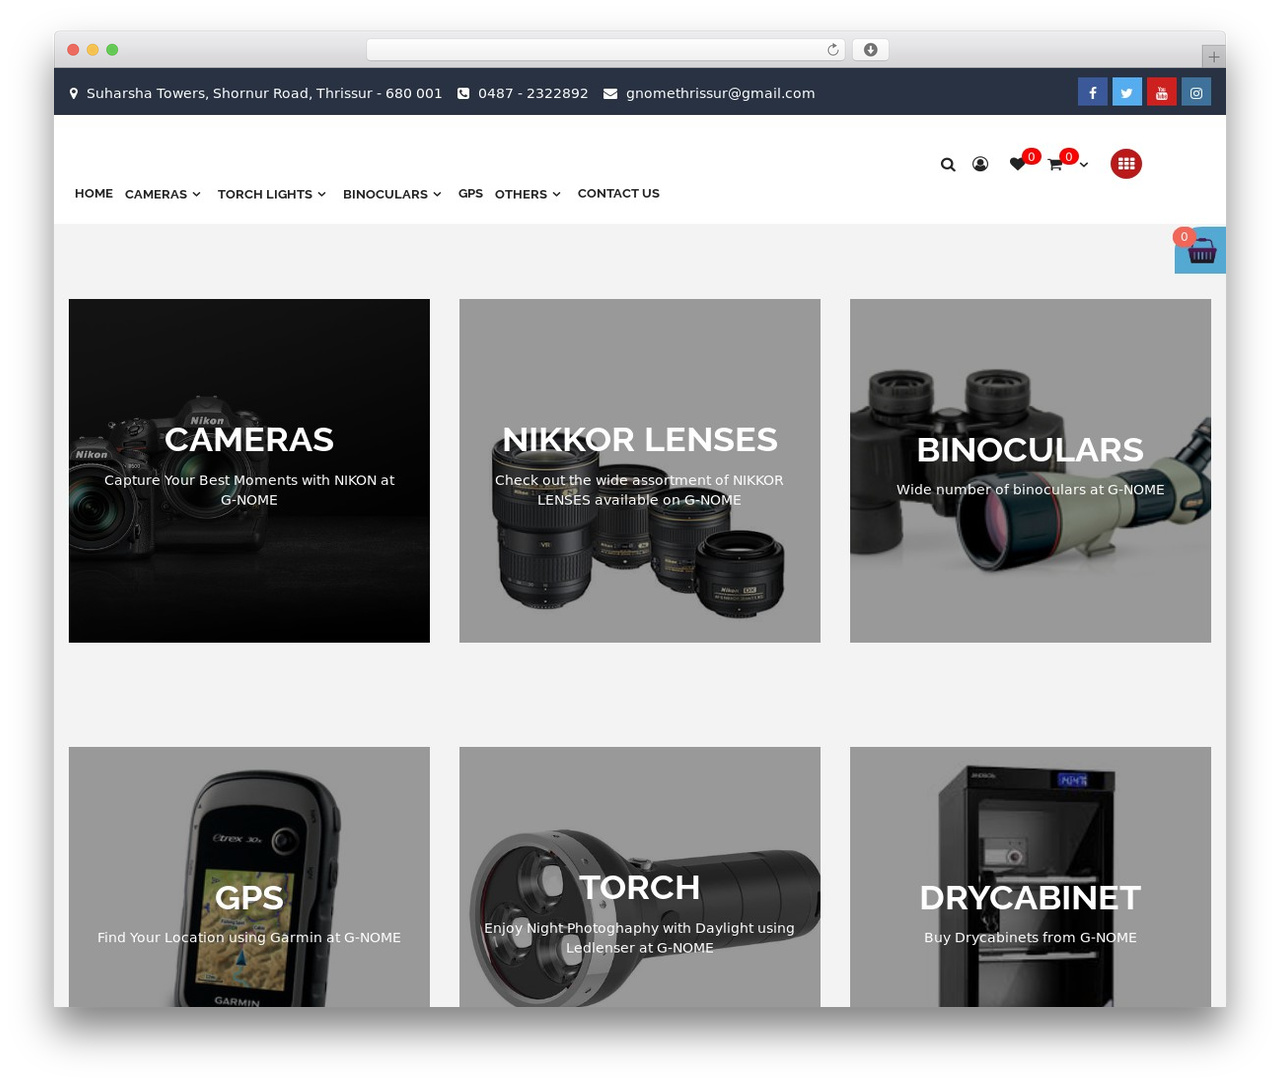The image size is (1280, 1084).
Task: Click the location pin icon
Action: tap(74, 93)
